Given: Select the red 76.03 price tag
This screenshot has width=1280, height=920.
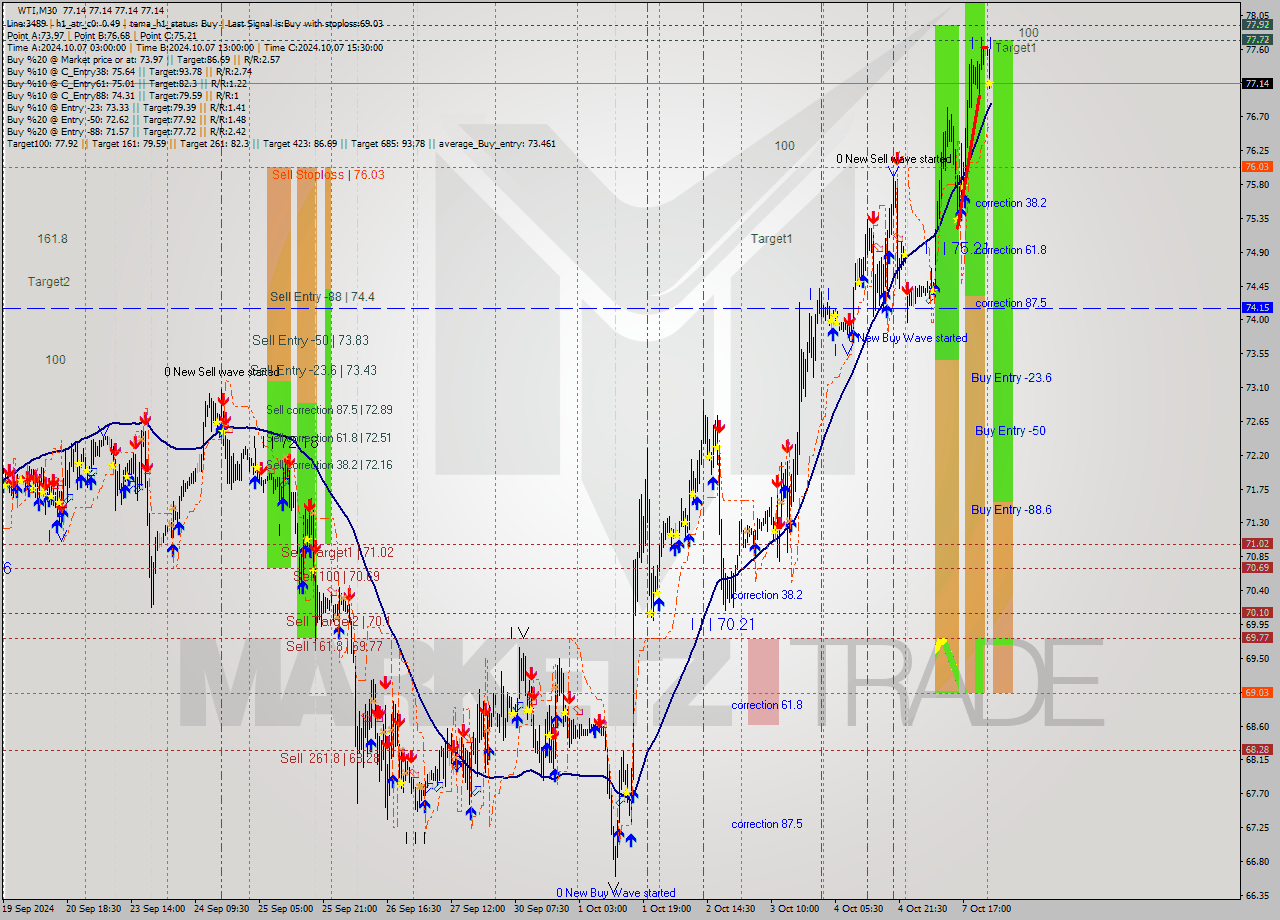Looking at the screenshot, I should (x=1257, y=167).
